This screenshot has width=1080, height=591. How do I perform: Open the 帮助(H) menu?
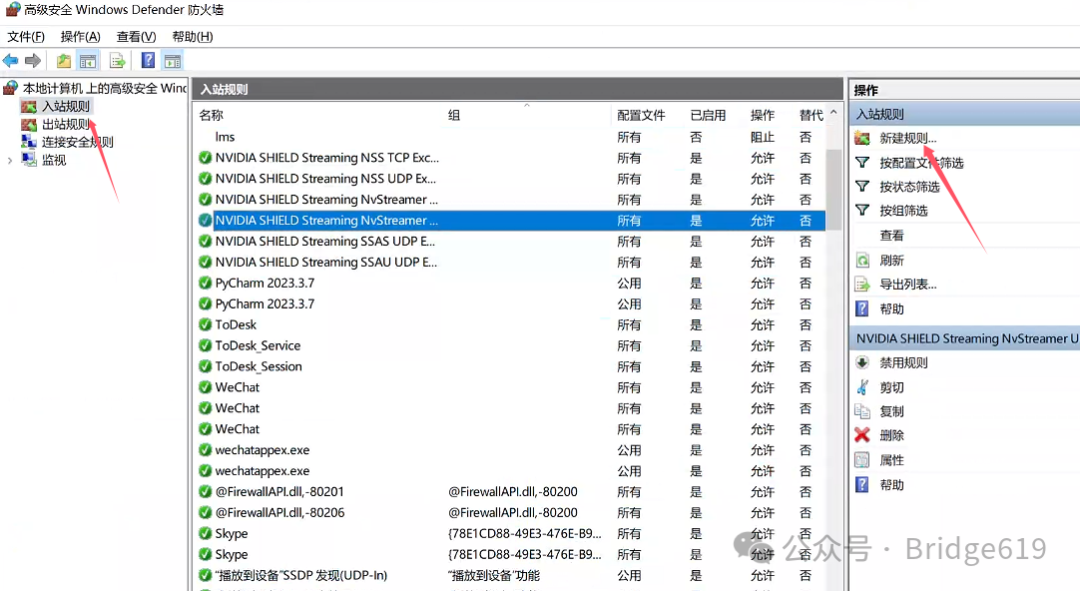[x=193, y=37]
